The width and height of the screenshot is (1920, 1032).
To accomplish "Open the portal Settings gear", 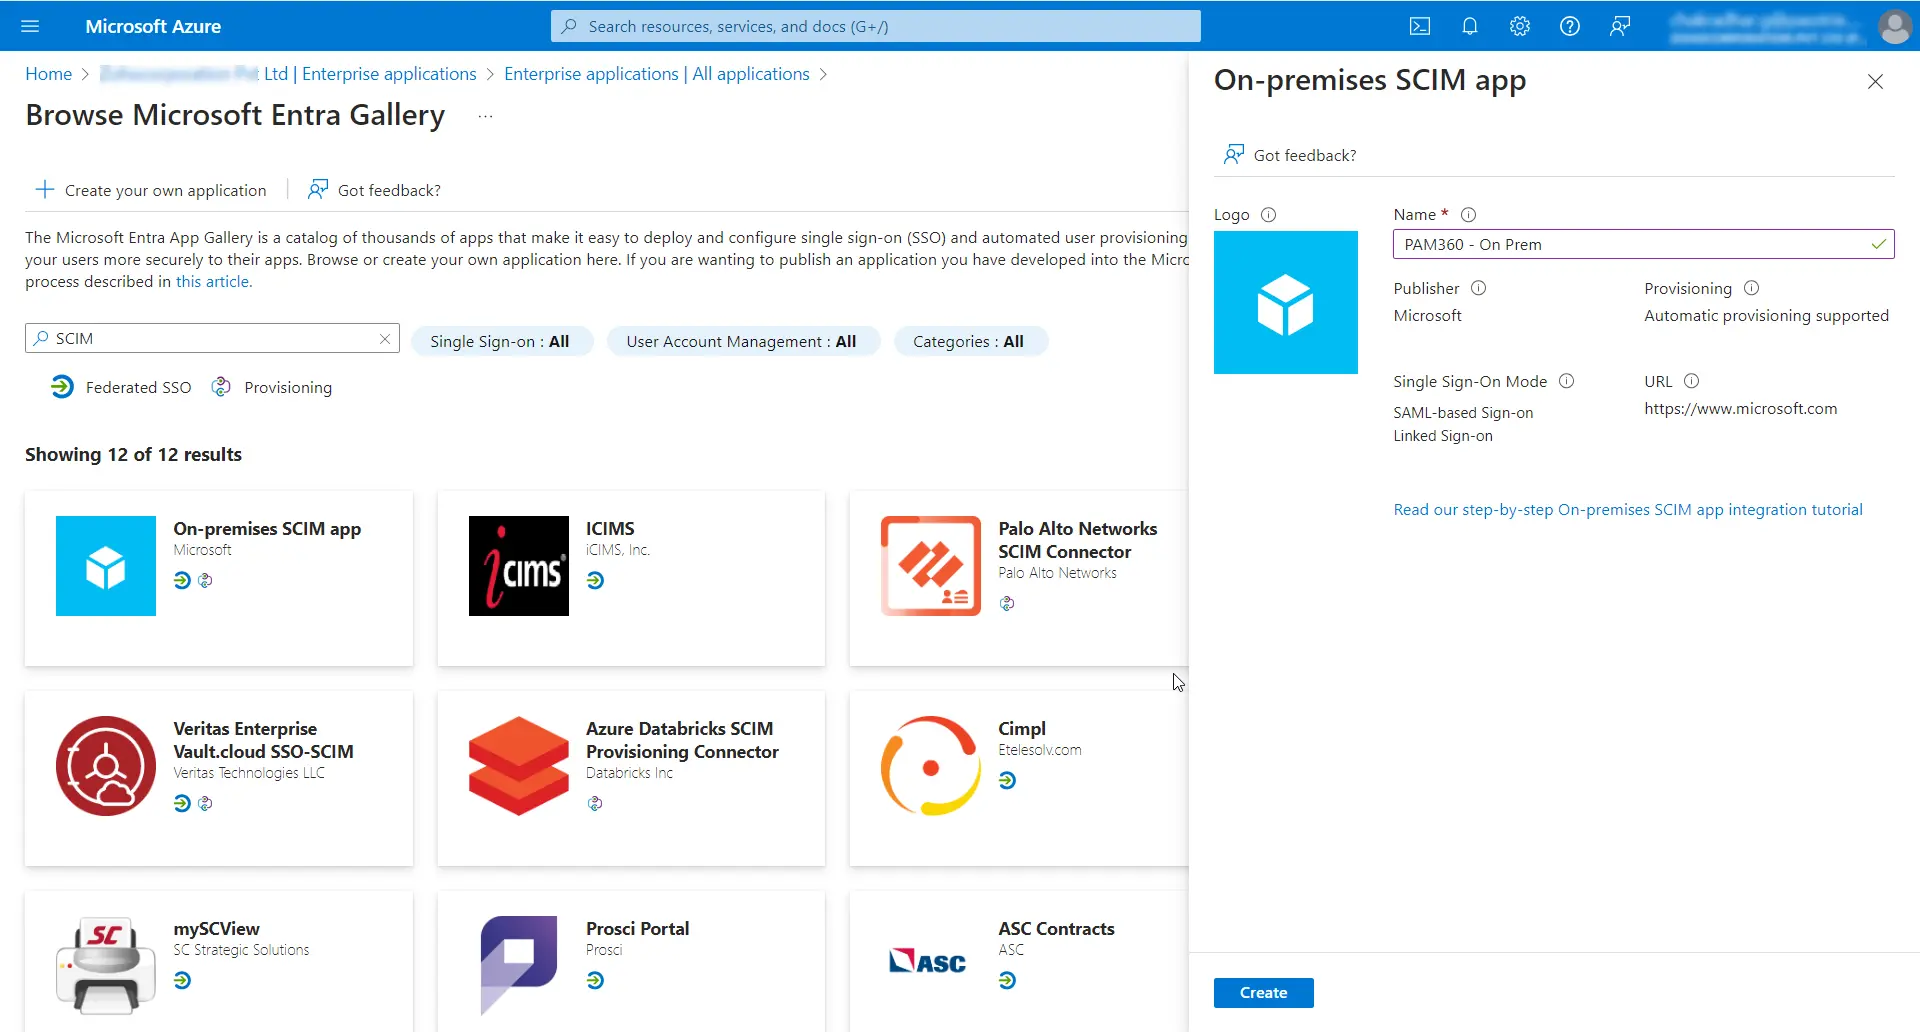I will point(1519,26).
